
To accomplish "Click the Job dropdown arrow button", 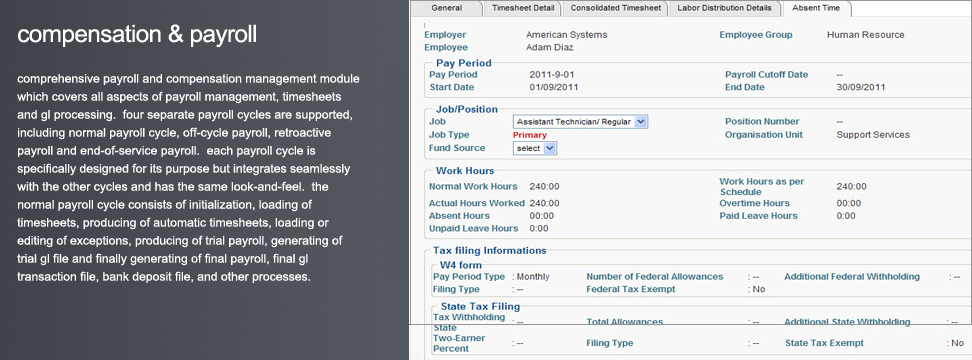I will click(x=642, y=122).
